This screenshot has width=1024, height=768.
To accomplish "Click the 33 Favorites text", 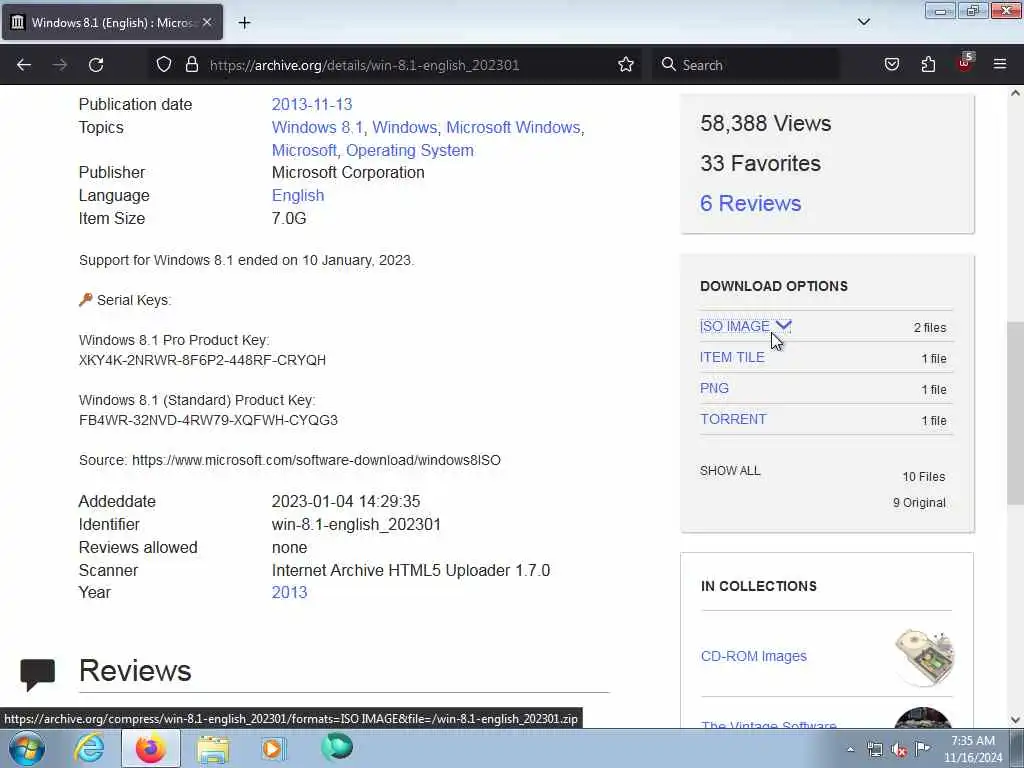I will (760, 163).
